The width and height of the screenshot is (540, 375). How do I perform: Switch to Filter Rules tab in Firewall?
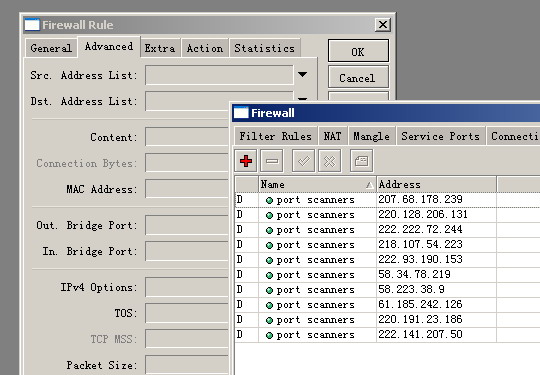point(276,136)
